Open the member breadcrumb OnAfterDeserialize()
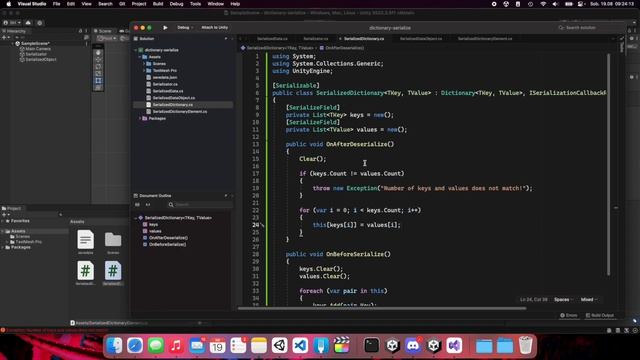Image resolution: width=640 pixels, height=360 pixels. pyautogui.click(x=342, y=48)
